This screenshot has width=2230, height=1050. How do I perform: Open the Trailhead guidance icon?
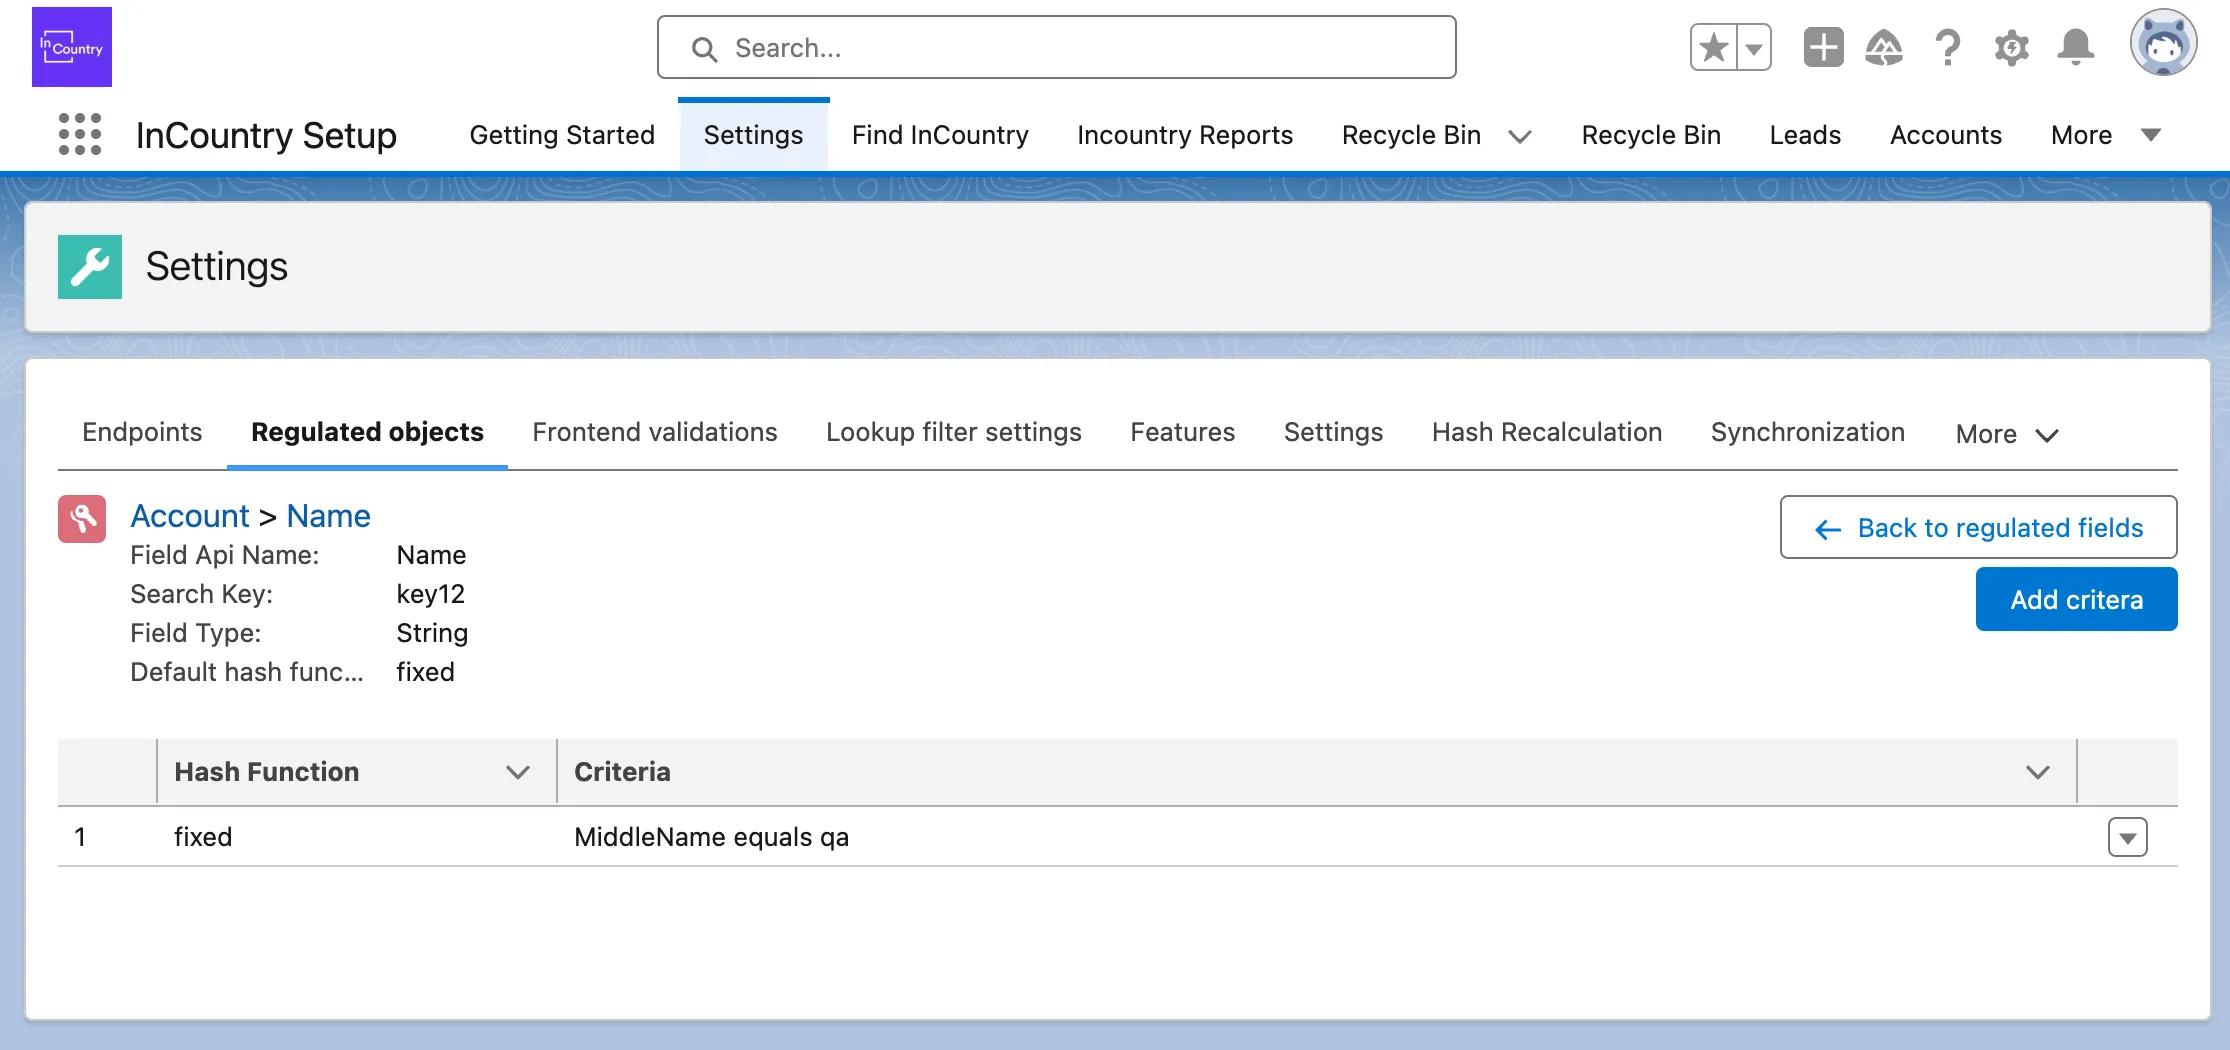(x=1884, y=47)
